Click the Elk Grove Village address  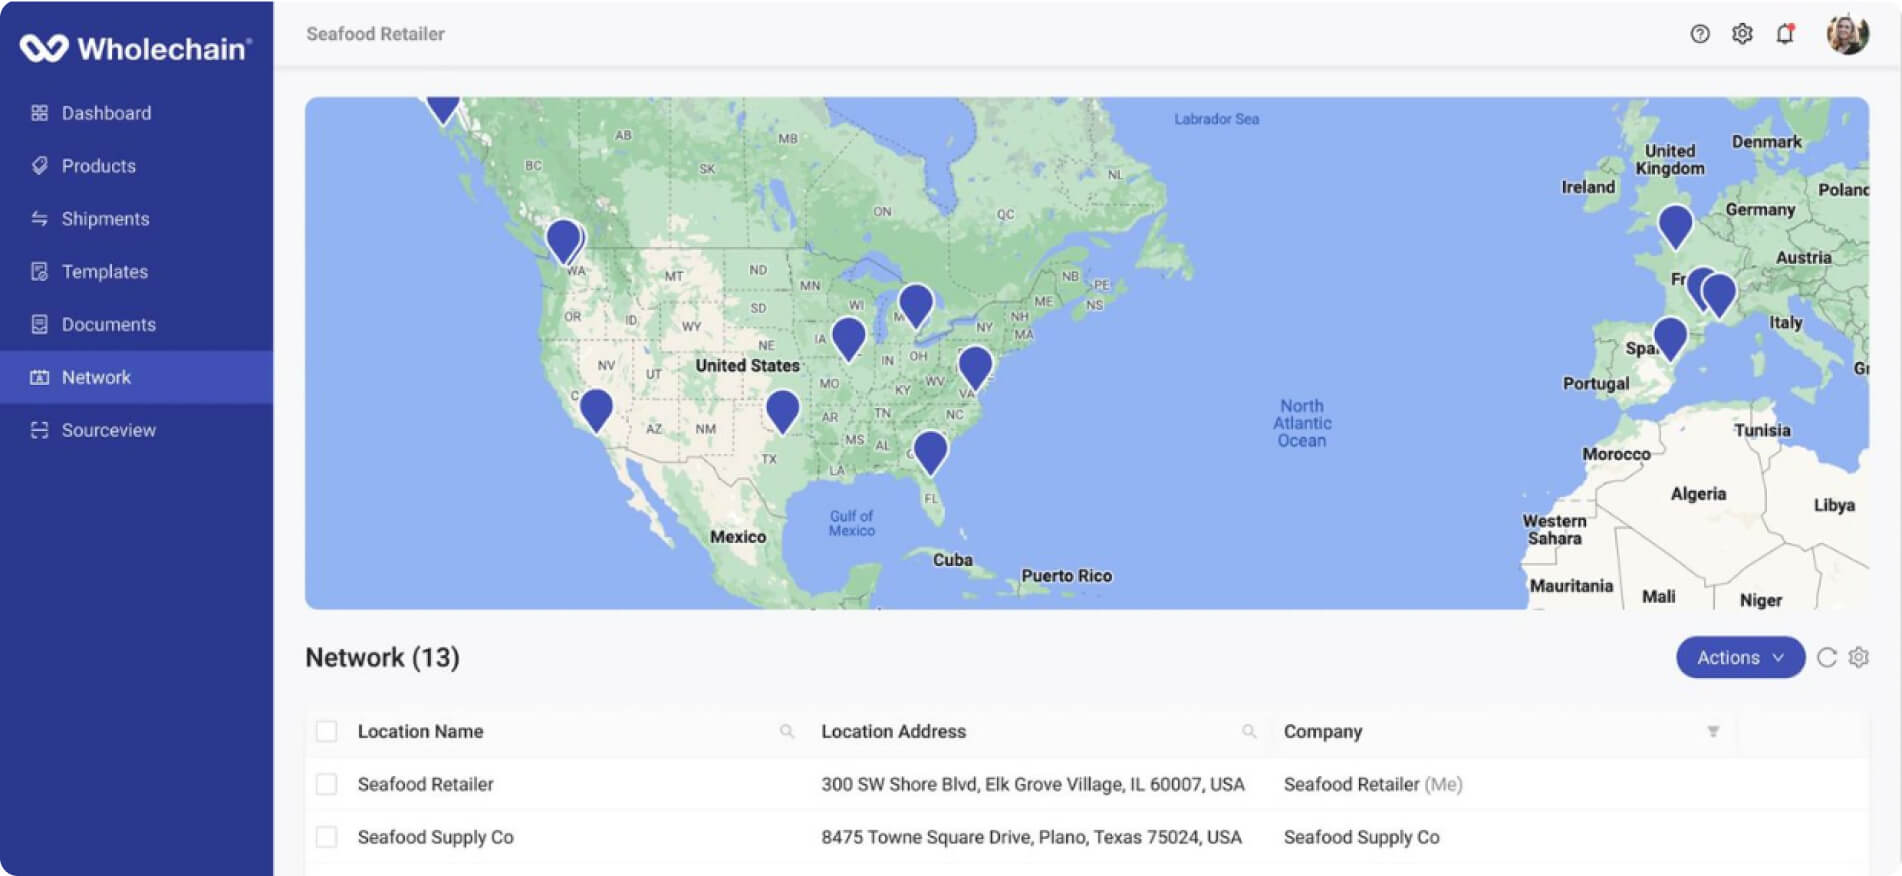click(1033, 784)
